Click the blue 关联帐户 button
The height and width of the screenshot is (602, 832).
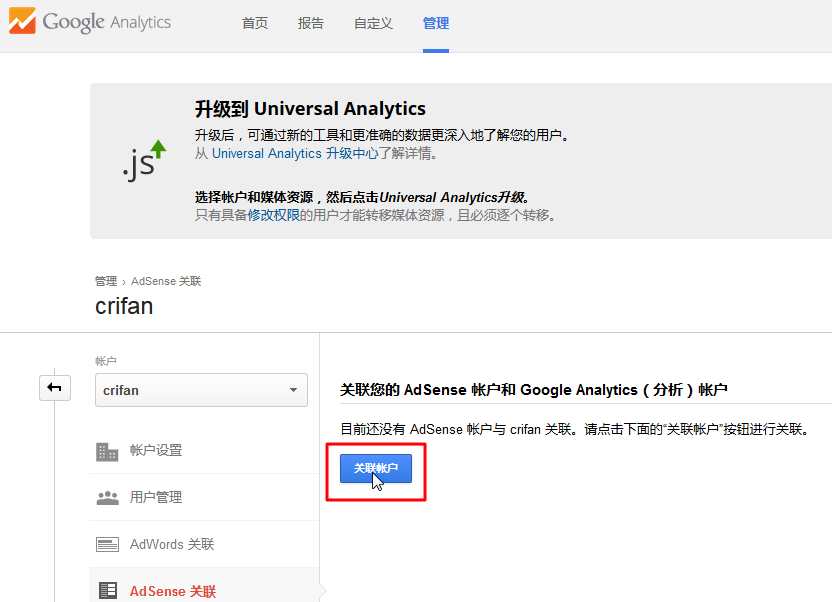click(376, 468)
